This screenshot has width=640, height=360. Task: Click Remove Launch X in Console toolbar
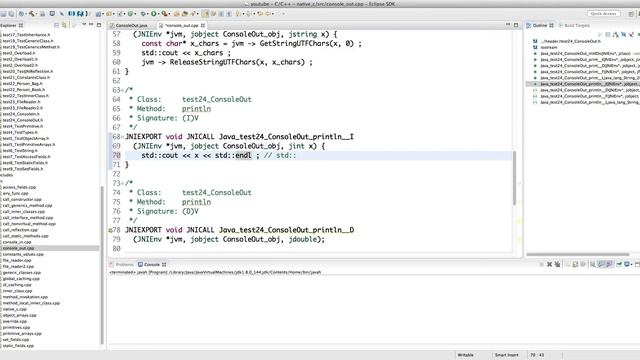[549, 264]
